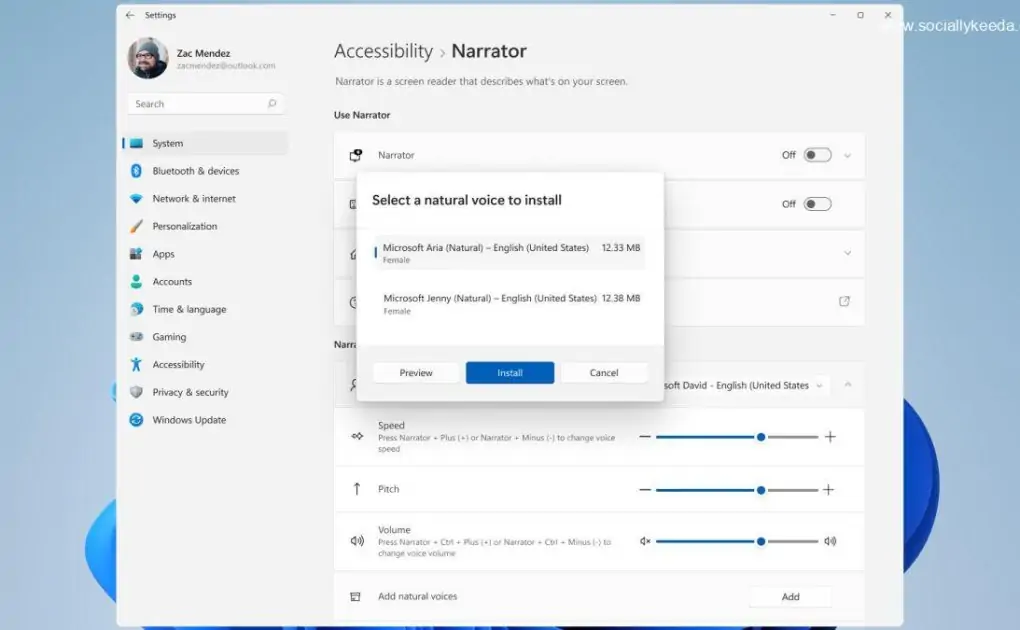
Task: Click the Narrator icon beside Narrator row
Action: click(x=356, y=155)
